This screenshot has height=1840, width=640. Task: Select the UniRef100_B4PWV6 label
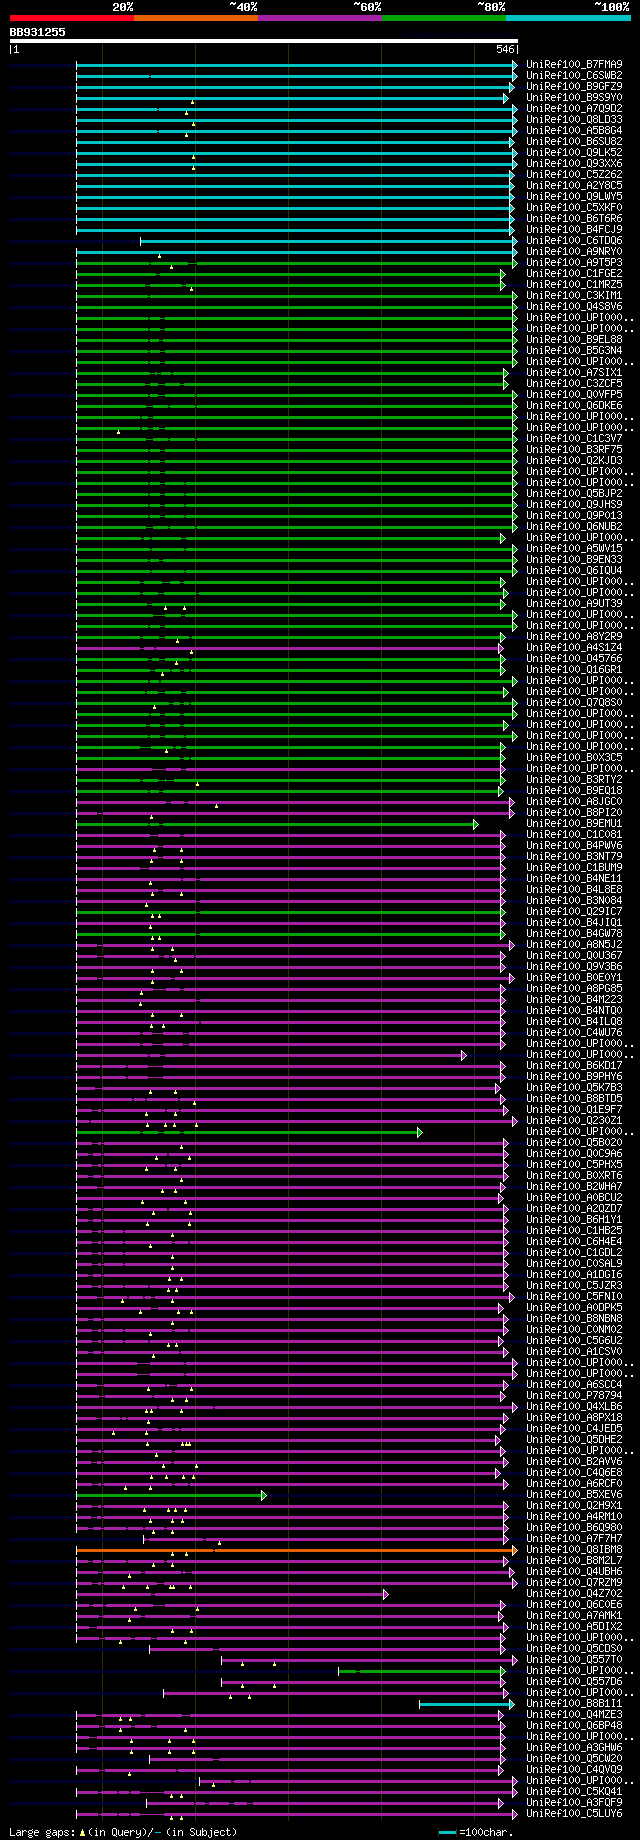click(574, 846)
